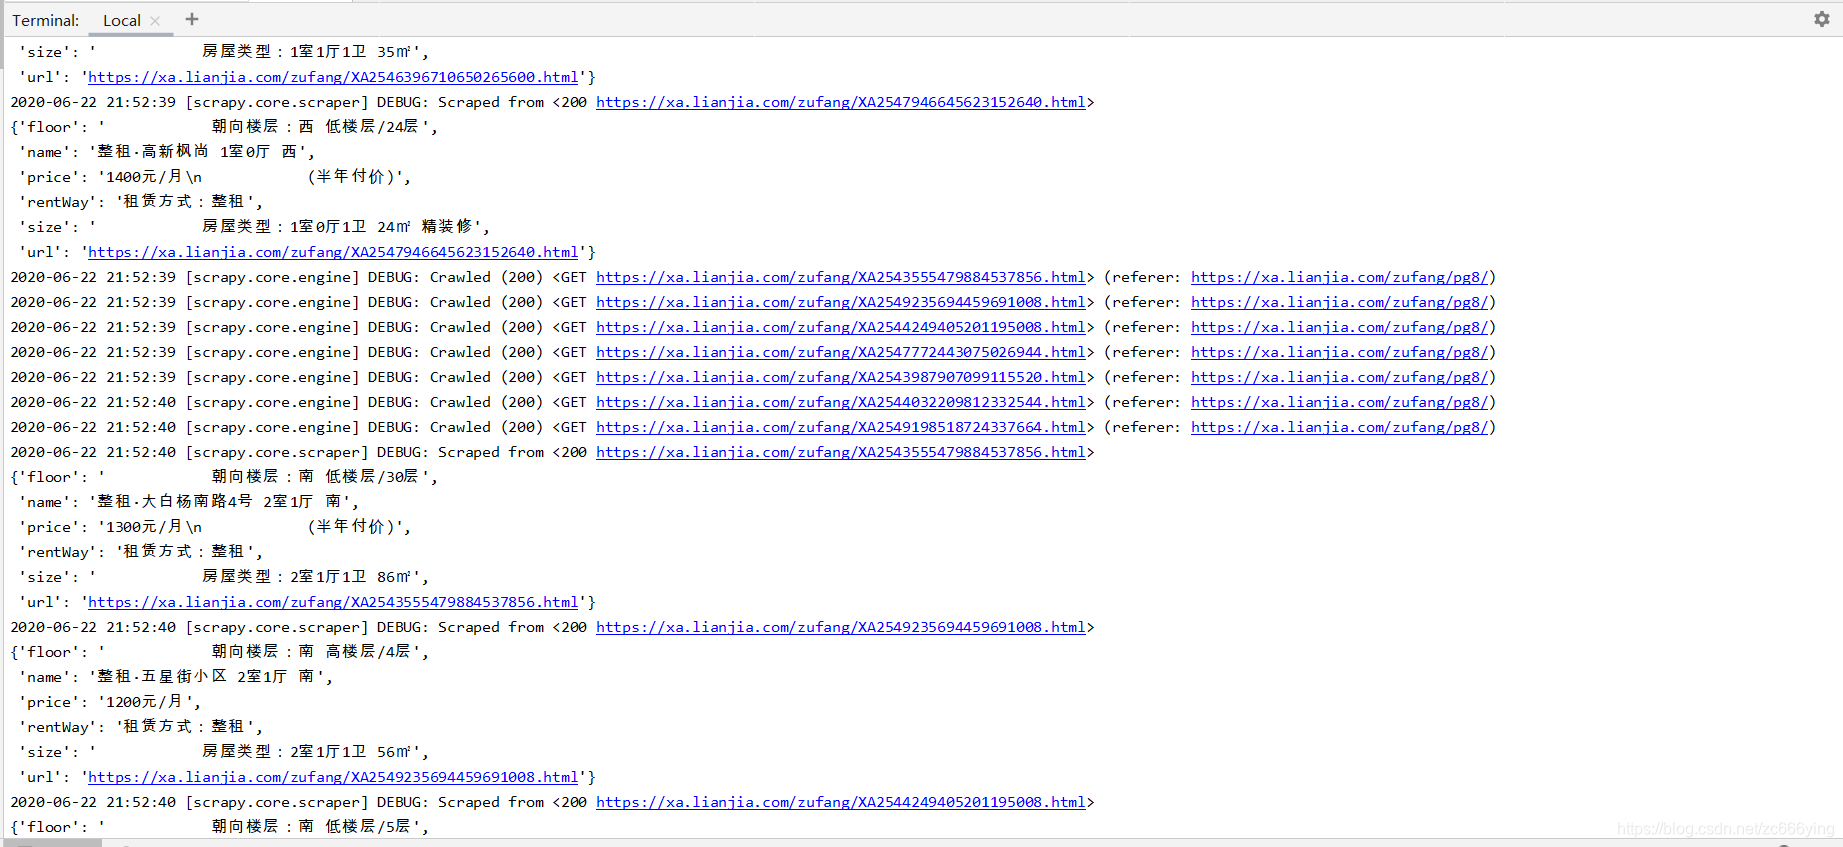The width and height of the screenshot is (1843, 847).
Task: Click the floor text '南 低楼层/30层'
Action: tap(358, 477)
